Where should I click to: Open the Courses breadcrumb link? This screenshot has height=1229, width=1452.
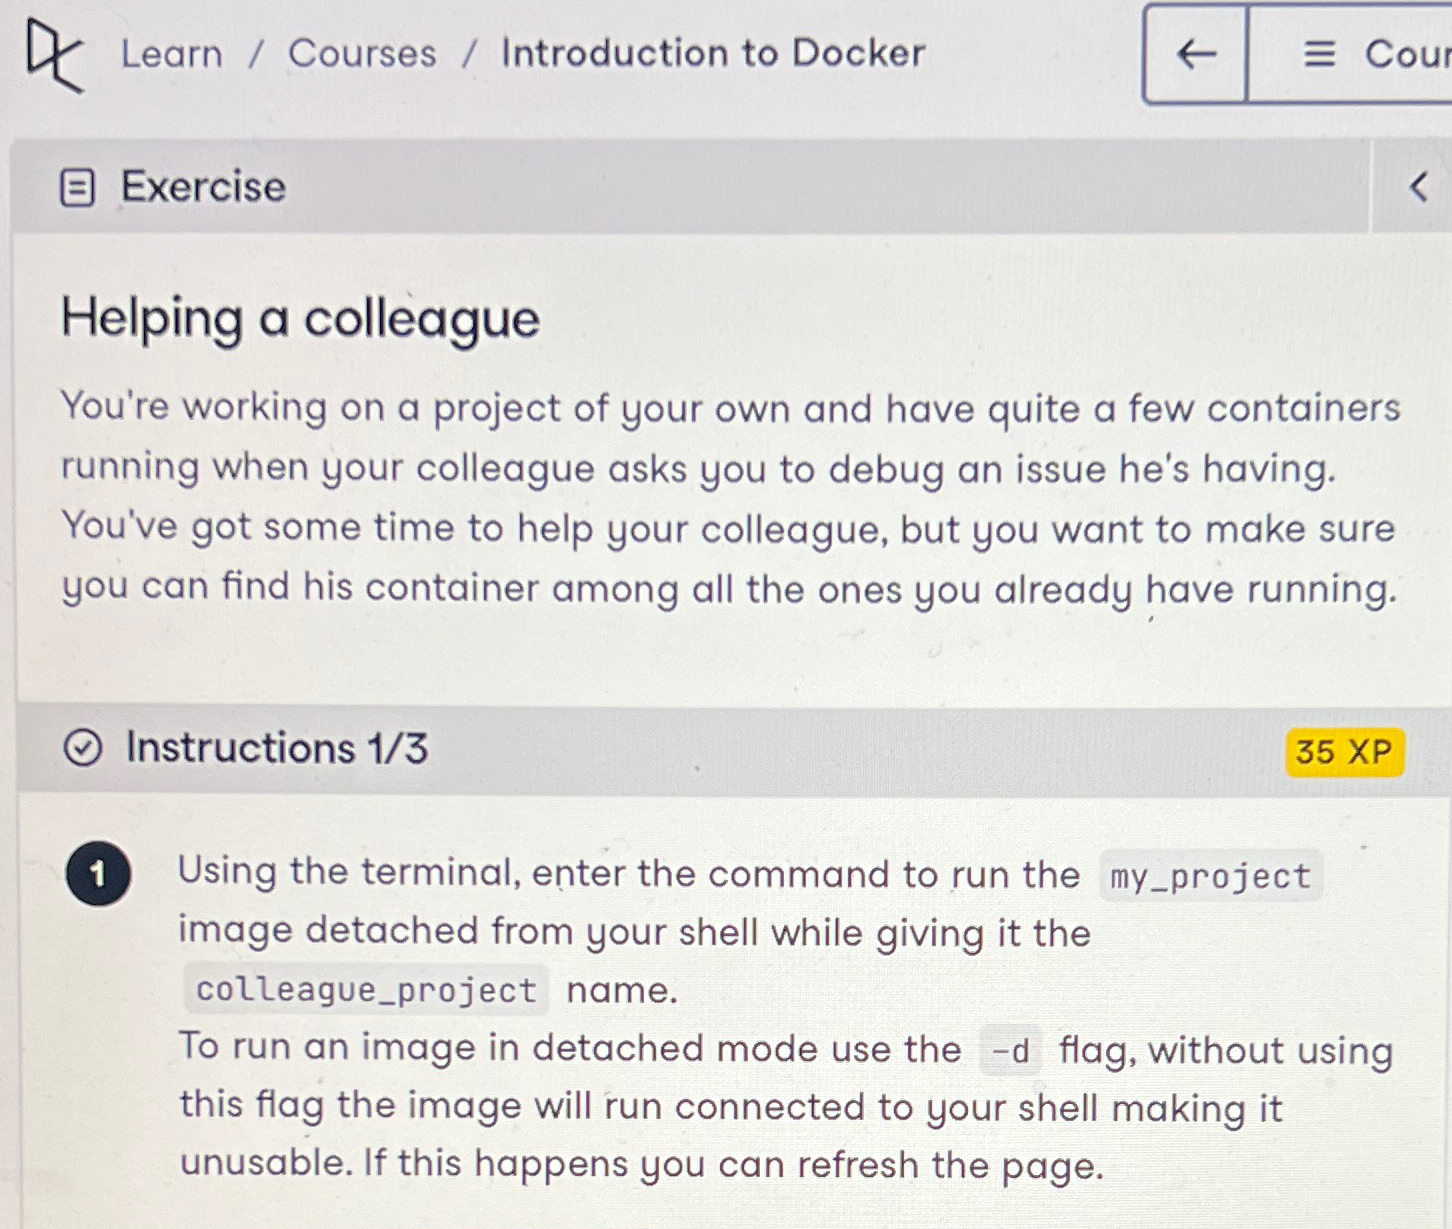pos(362,54)
